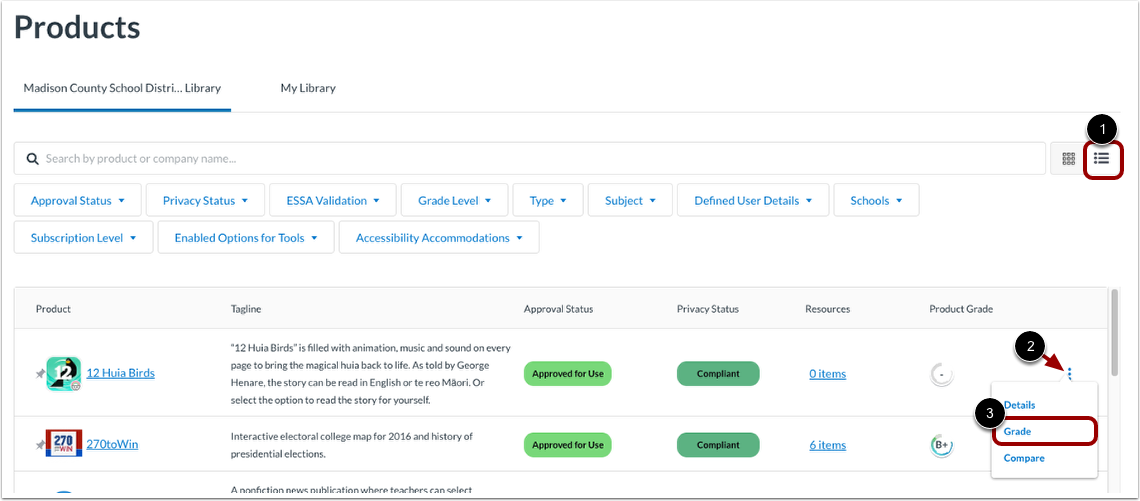Click the 12 Huia Birds product logo
The image size is (1140, 501).
point(63,374)
